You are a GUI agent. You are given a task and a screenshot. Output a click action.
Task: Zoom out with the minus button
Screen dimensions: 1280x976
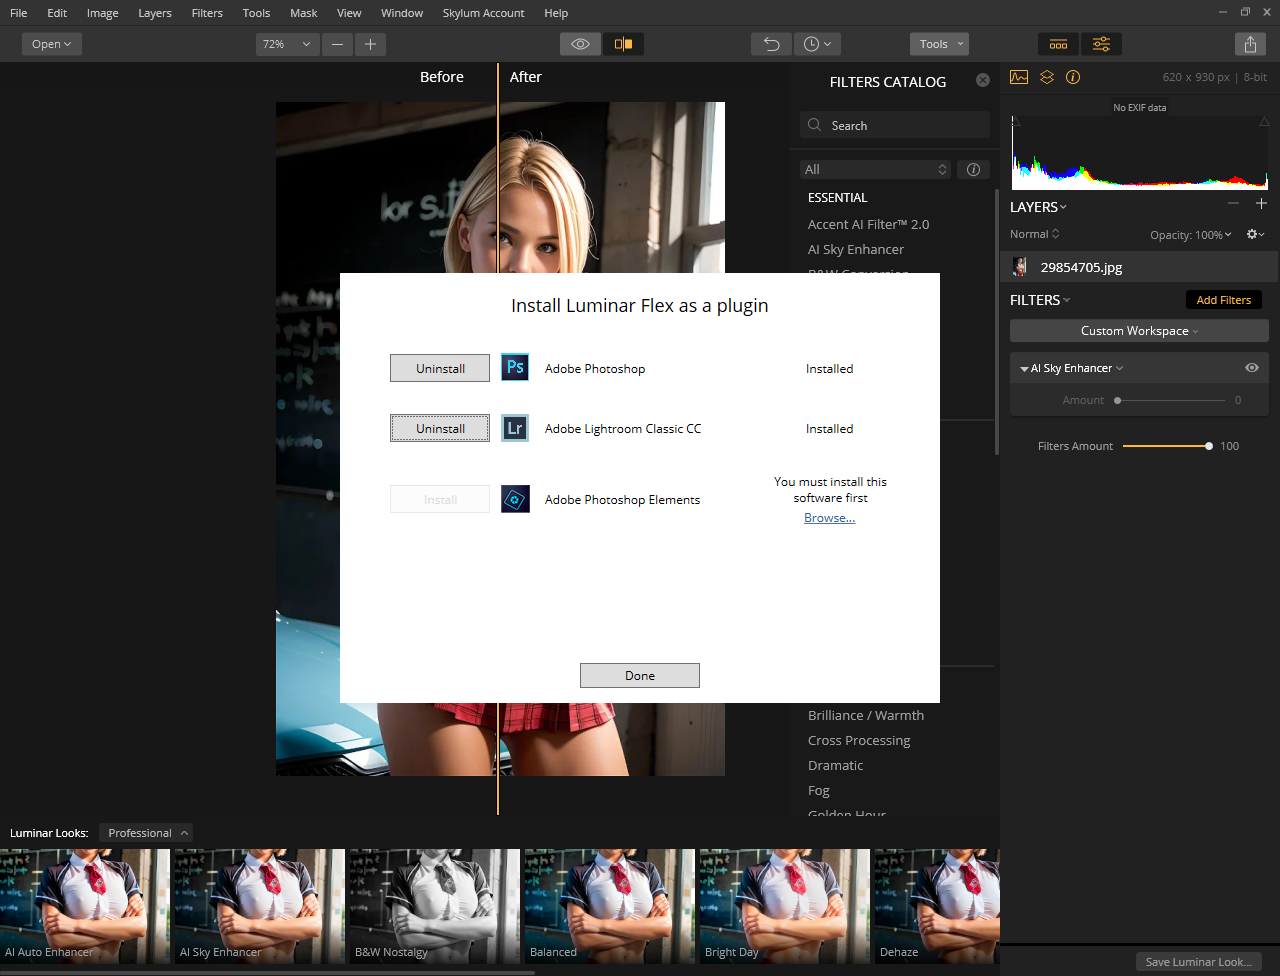pos(337,44)
